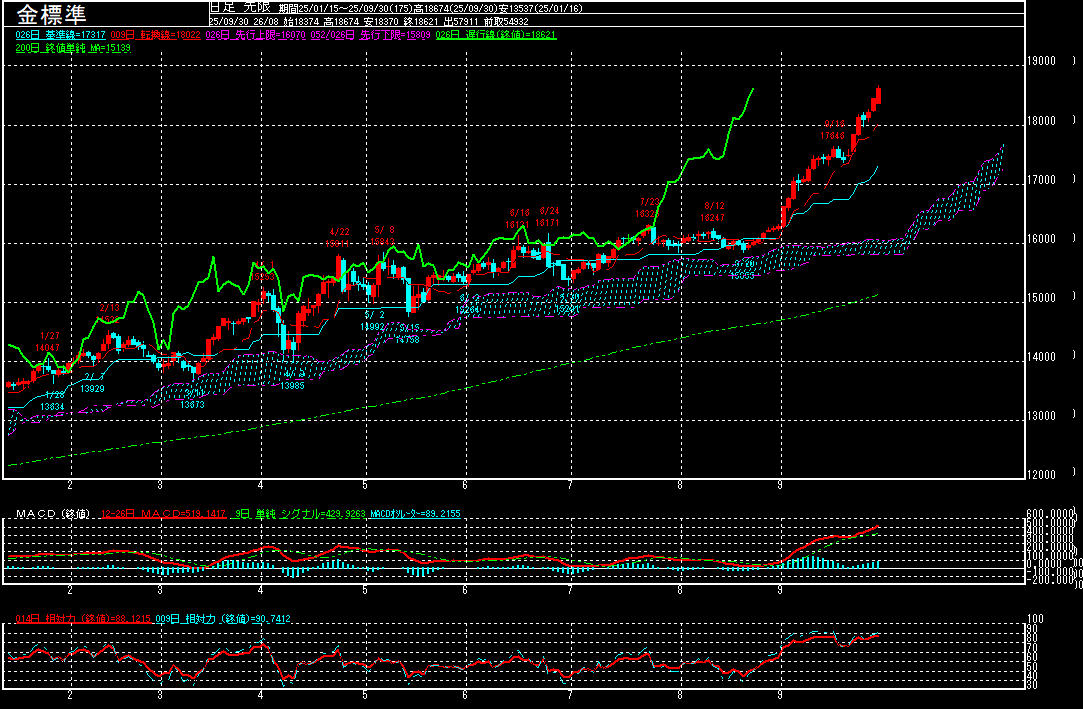Click the MACD panel title
The width and height of the screenshot is (1083, 709).
(50, 514)
